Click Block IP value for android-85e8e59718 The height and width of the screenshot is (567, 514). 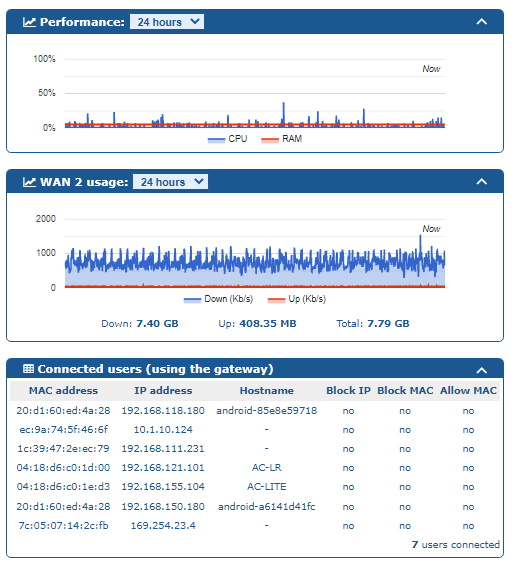348,411
